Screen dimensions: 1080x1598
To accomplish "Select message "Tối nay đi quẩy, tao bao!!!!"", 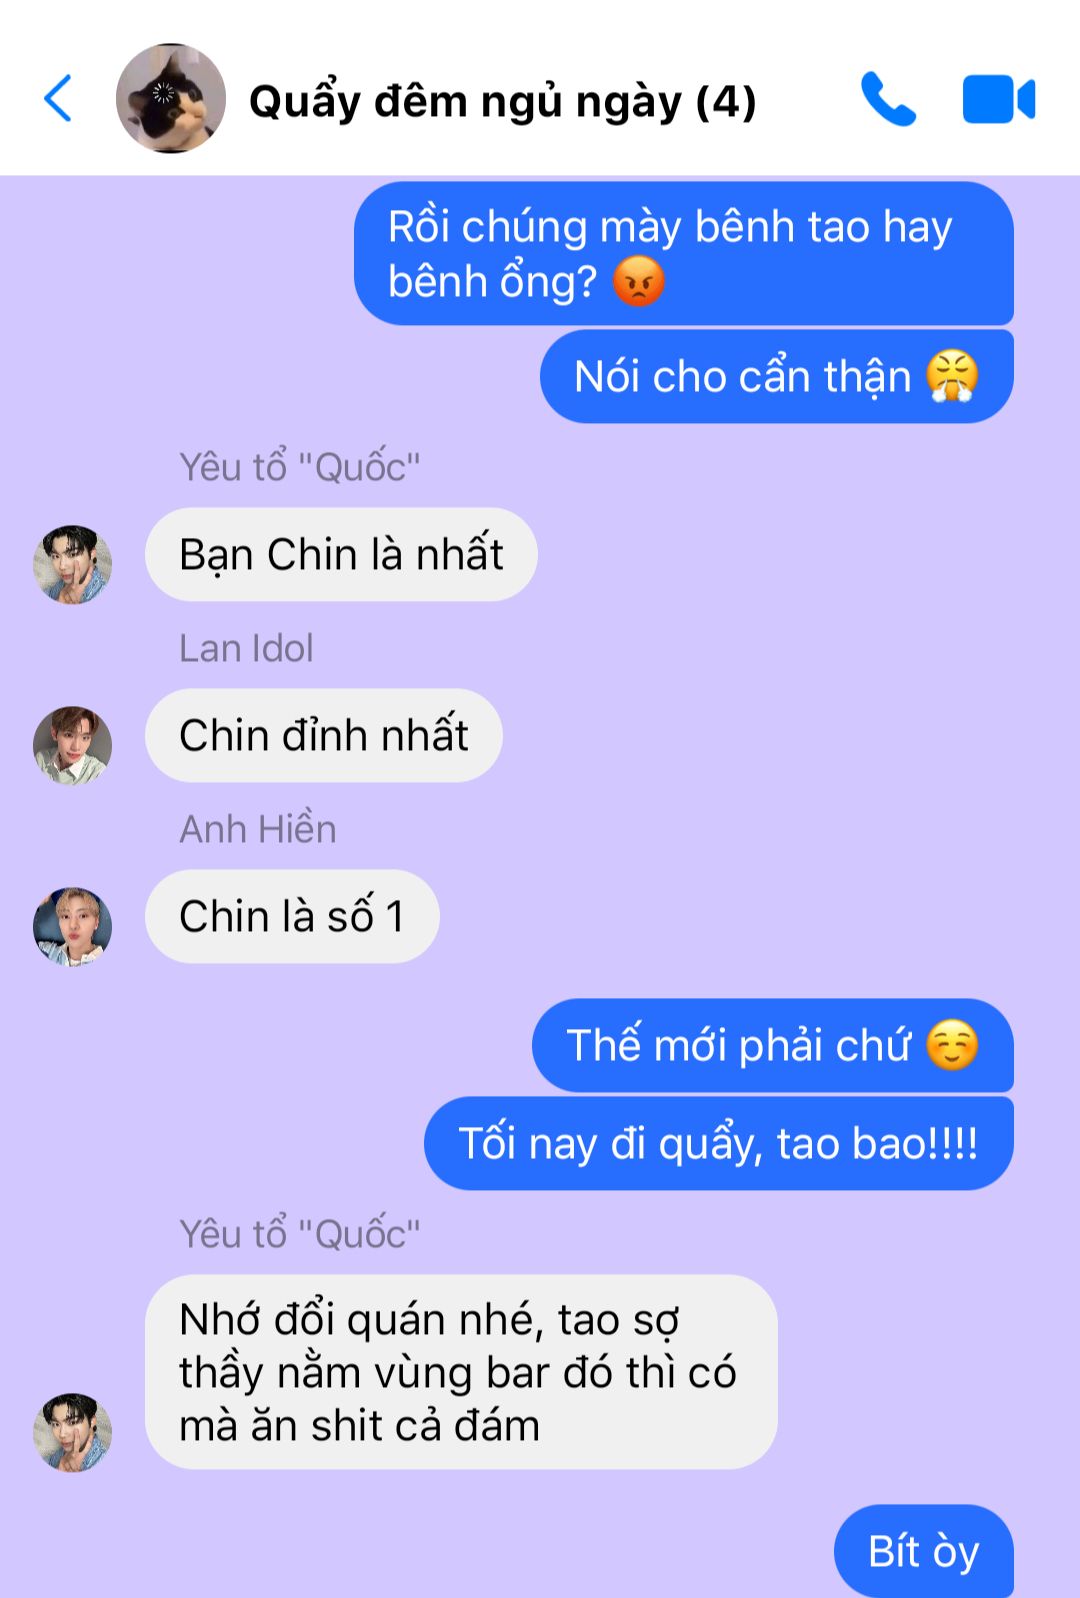I will pyautogui.click(x=719, y=1144).
